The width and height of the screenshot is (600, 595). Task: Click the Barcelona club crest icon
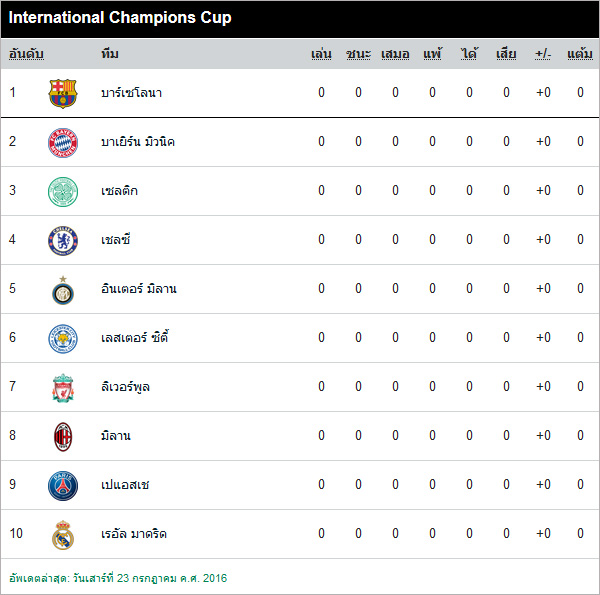[x=63, y=93]
